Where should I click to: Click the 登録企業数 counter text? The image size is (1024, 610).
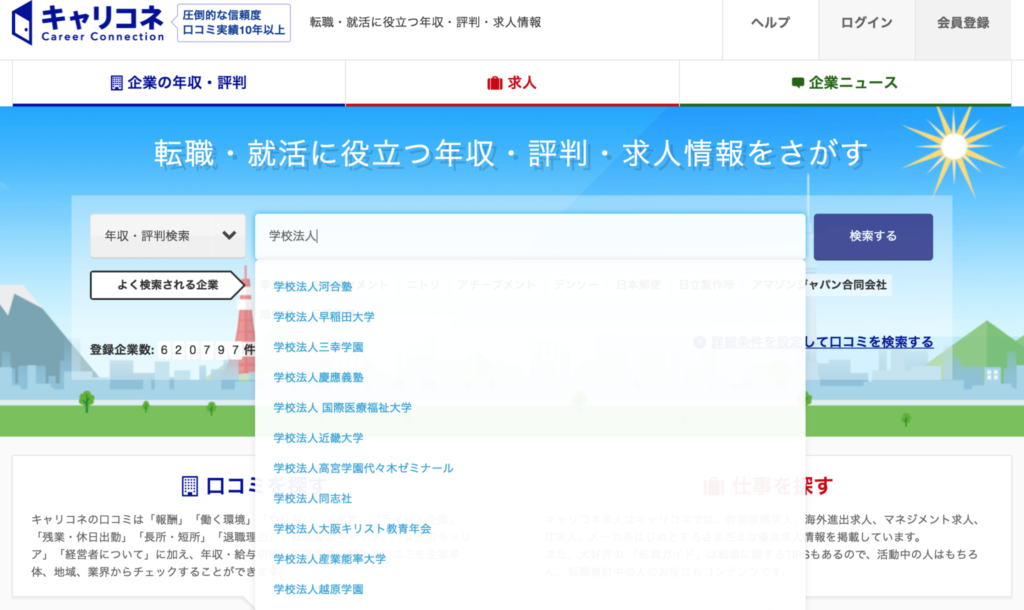tap(172, 350)
